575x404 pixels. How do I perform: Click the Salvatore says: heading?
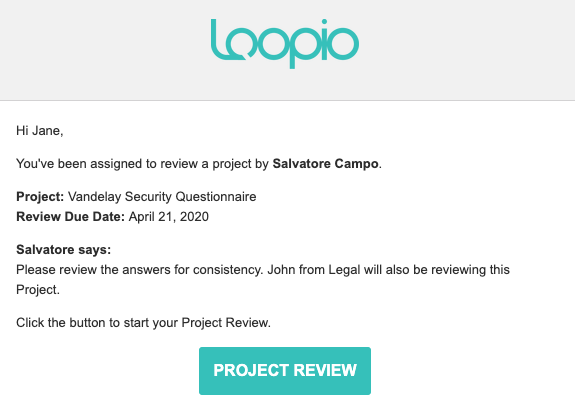pyautogui.click(x=63, y=250)
